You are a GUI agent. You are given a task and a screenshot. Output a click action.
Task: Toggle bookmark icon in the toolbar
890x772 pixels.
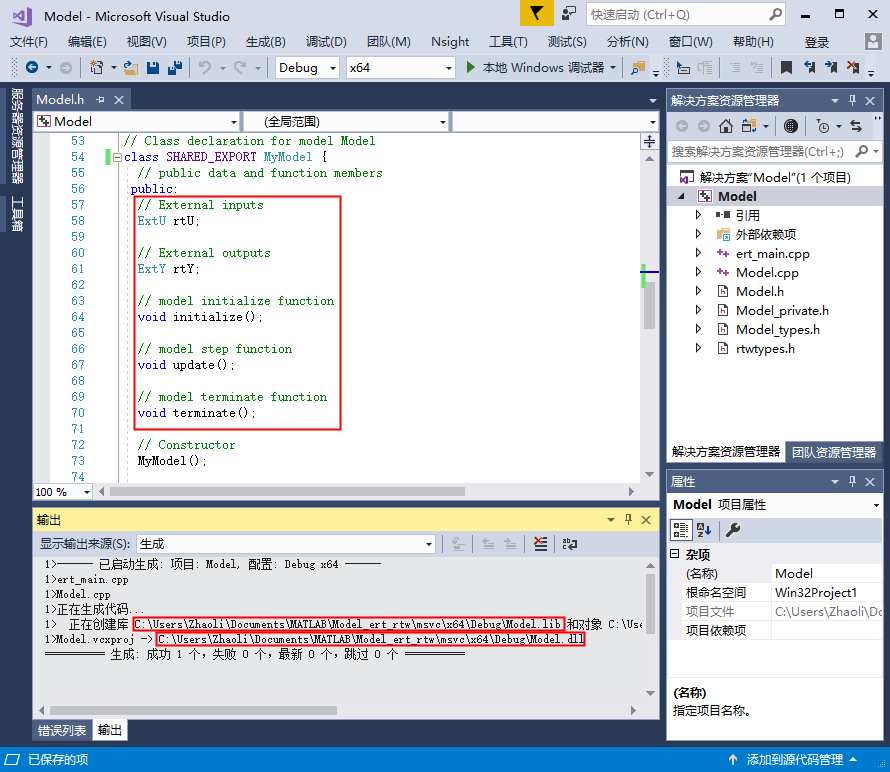[786, 68]
